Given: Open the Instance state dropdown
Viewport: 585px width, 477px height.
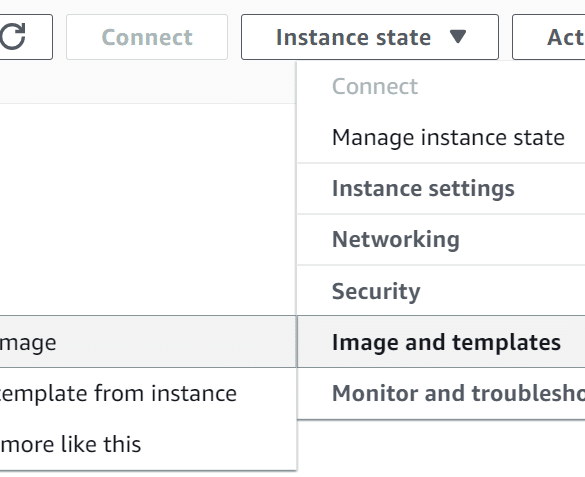Looking at the screenshot, I should point(370,37).
